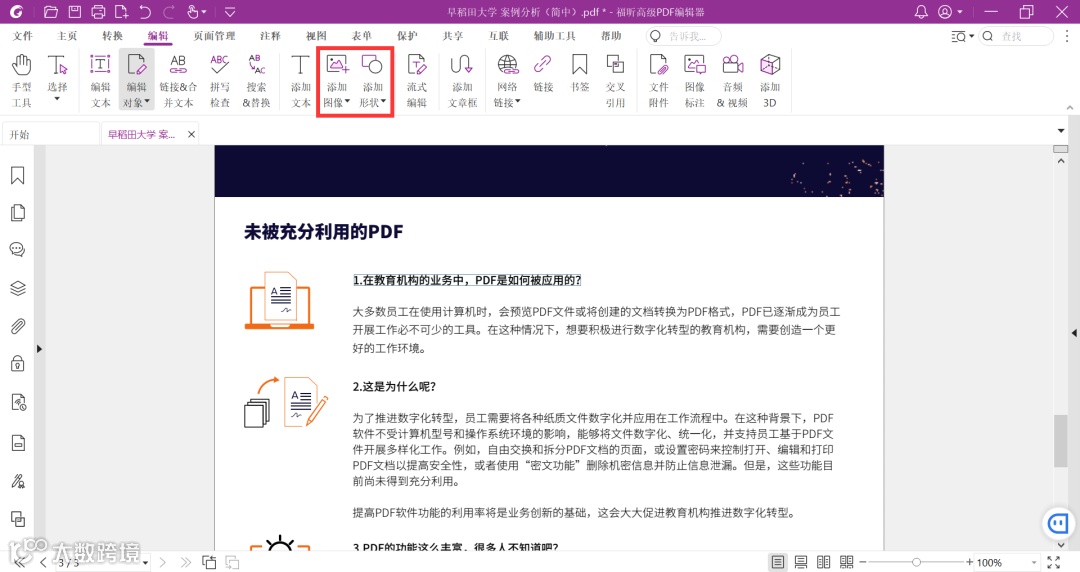1080x572 pixels.
Task: Open the Bookmarks panel in left sidebar
Action: (18, 176)
